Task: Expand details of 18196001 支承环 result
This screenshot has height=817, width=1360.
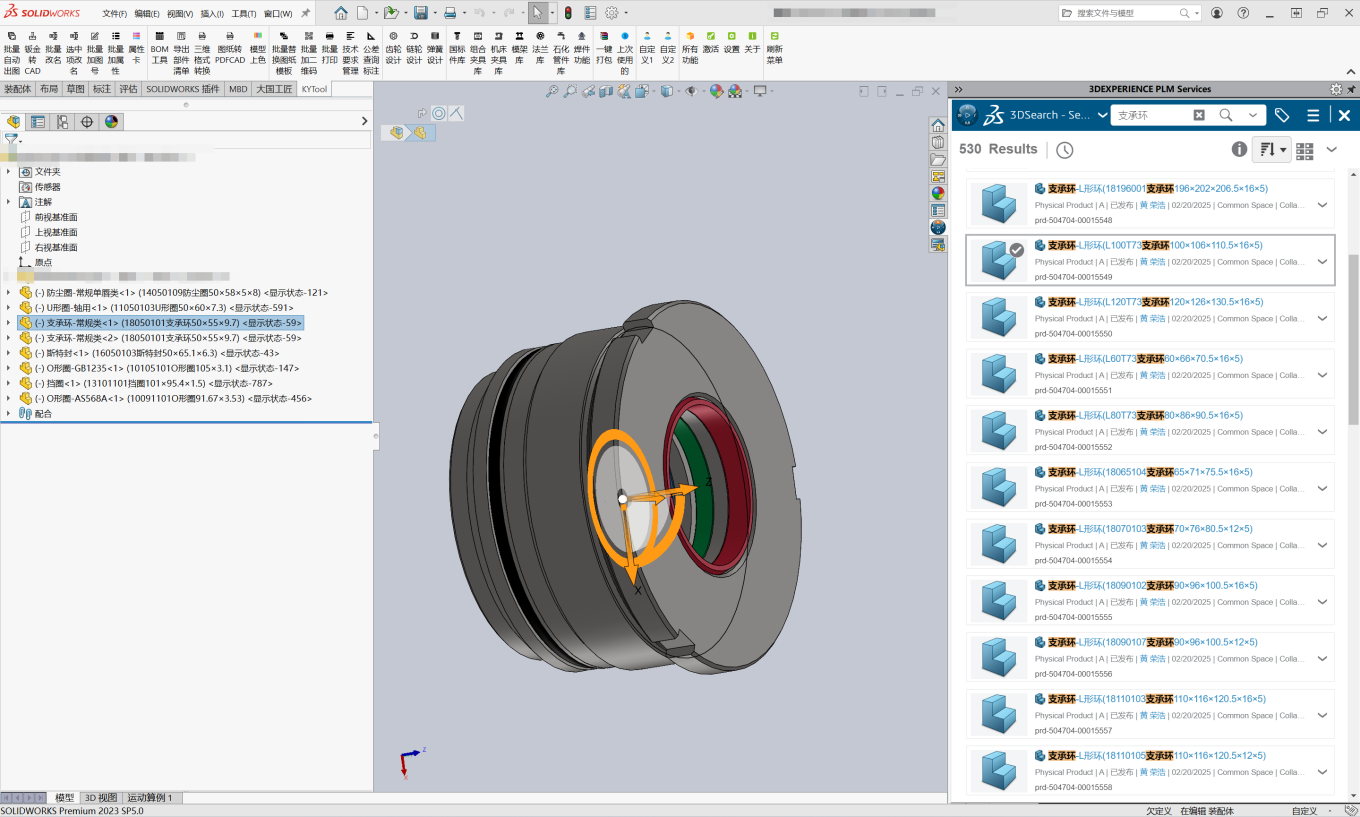Action: coord(1322,205)
